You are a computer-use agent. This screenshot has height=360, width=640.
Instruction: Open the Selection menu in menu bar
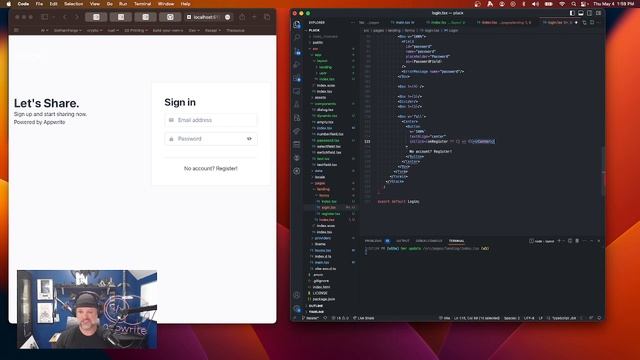coord(73,4)
